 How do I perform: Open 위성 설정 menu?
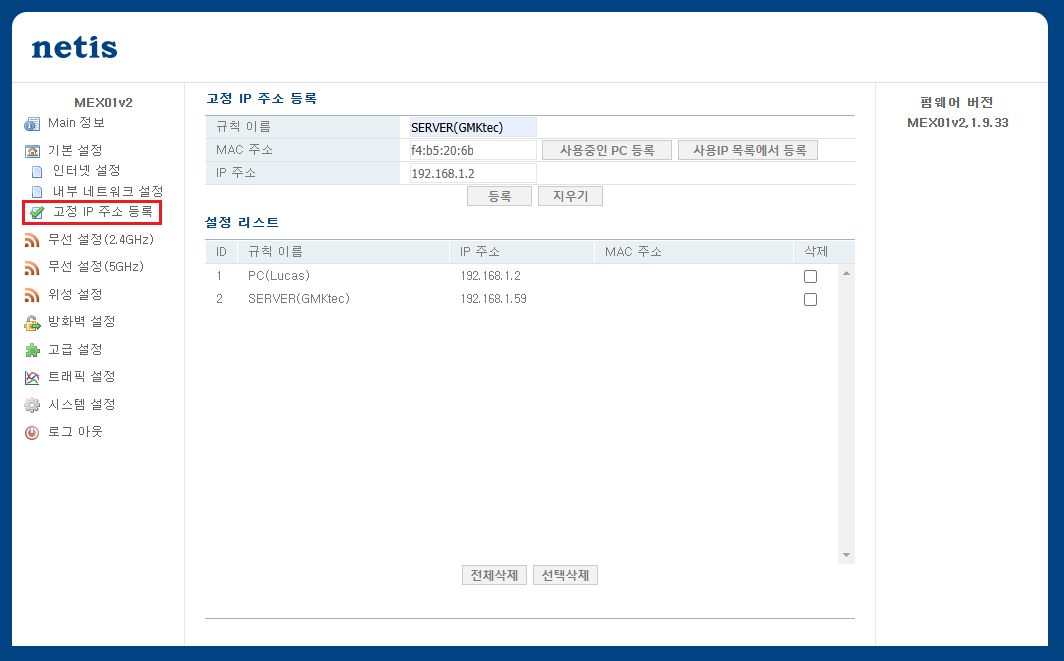pyautogui.click(x=75, y=295)
